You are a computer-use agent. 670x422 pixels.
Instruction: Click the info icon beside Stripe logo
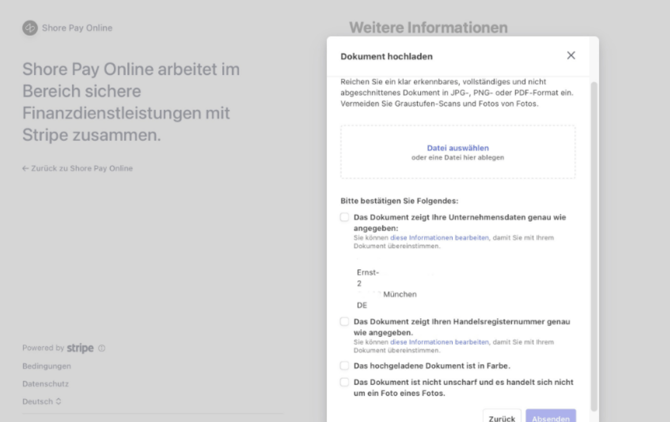pos(102,349)
